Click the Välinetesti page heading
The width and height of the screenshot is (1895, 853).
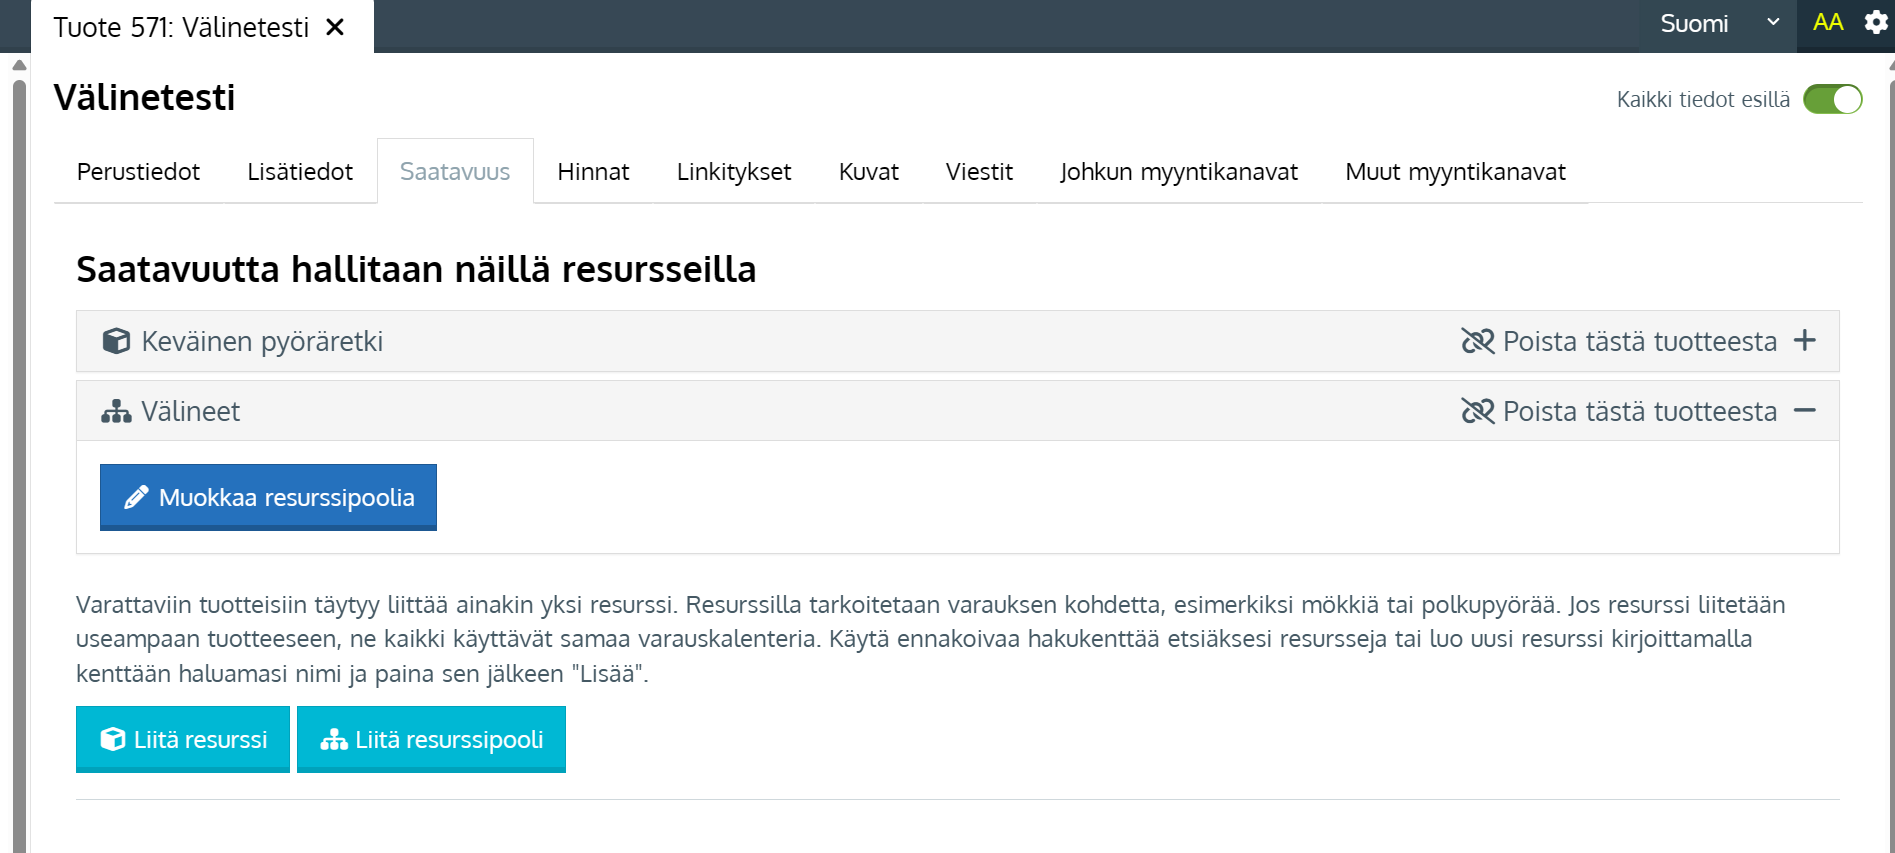click(144, 97)
